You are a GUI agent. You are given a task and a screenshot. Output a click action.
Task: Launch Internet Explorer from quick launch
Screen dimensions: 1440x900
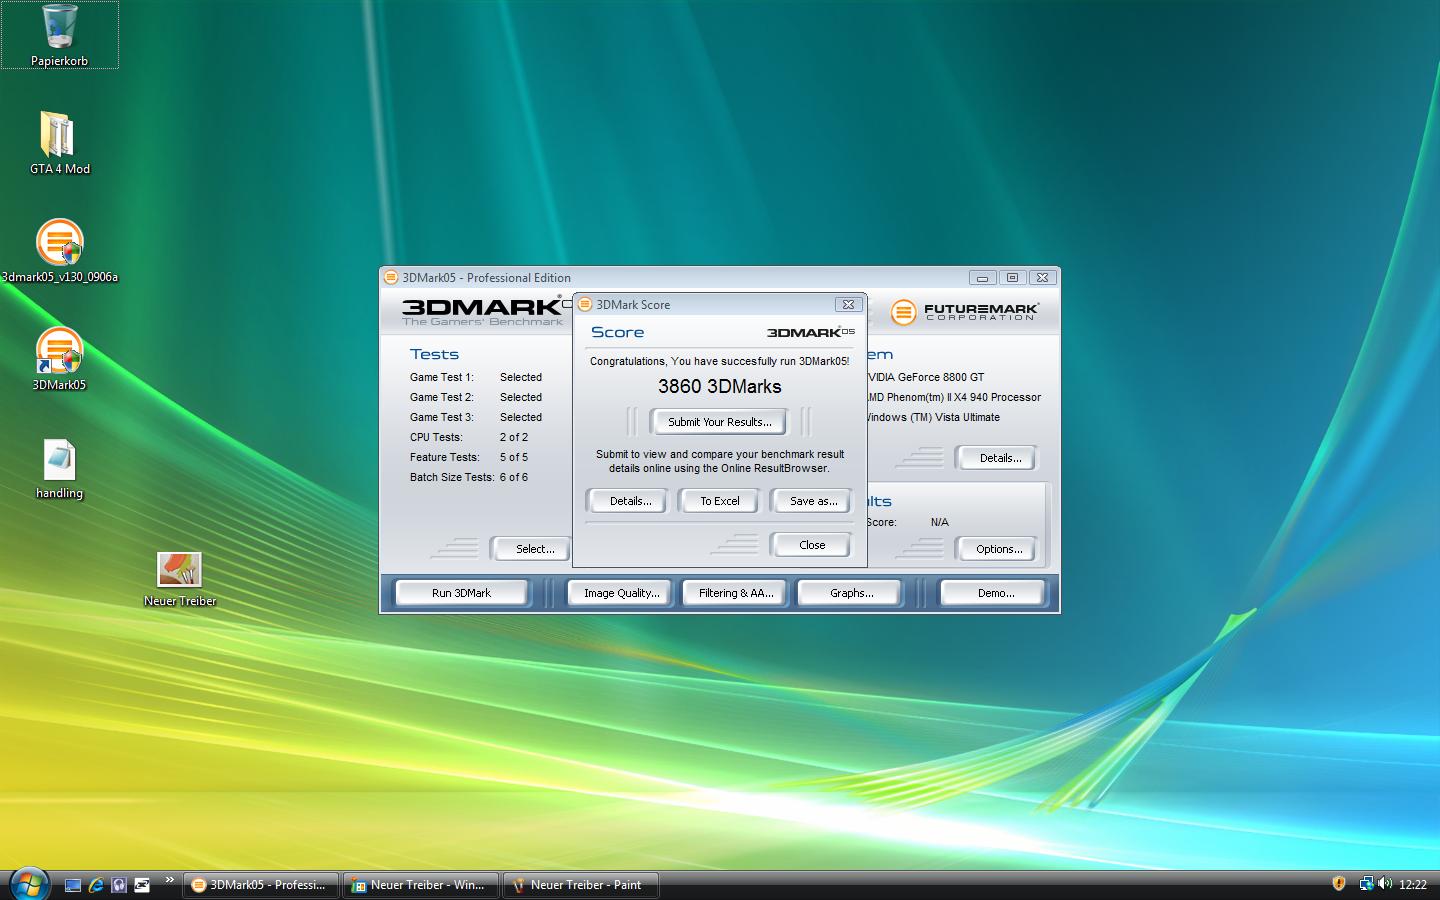coord(96,885)
